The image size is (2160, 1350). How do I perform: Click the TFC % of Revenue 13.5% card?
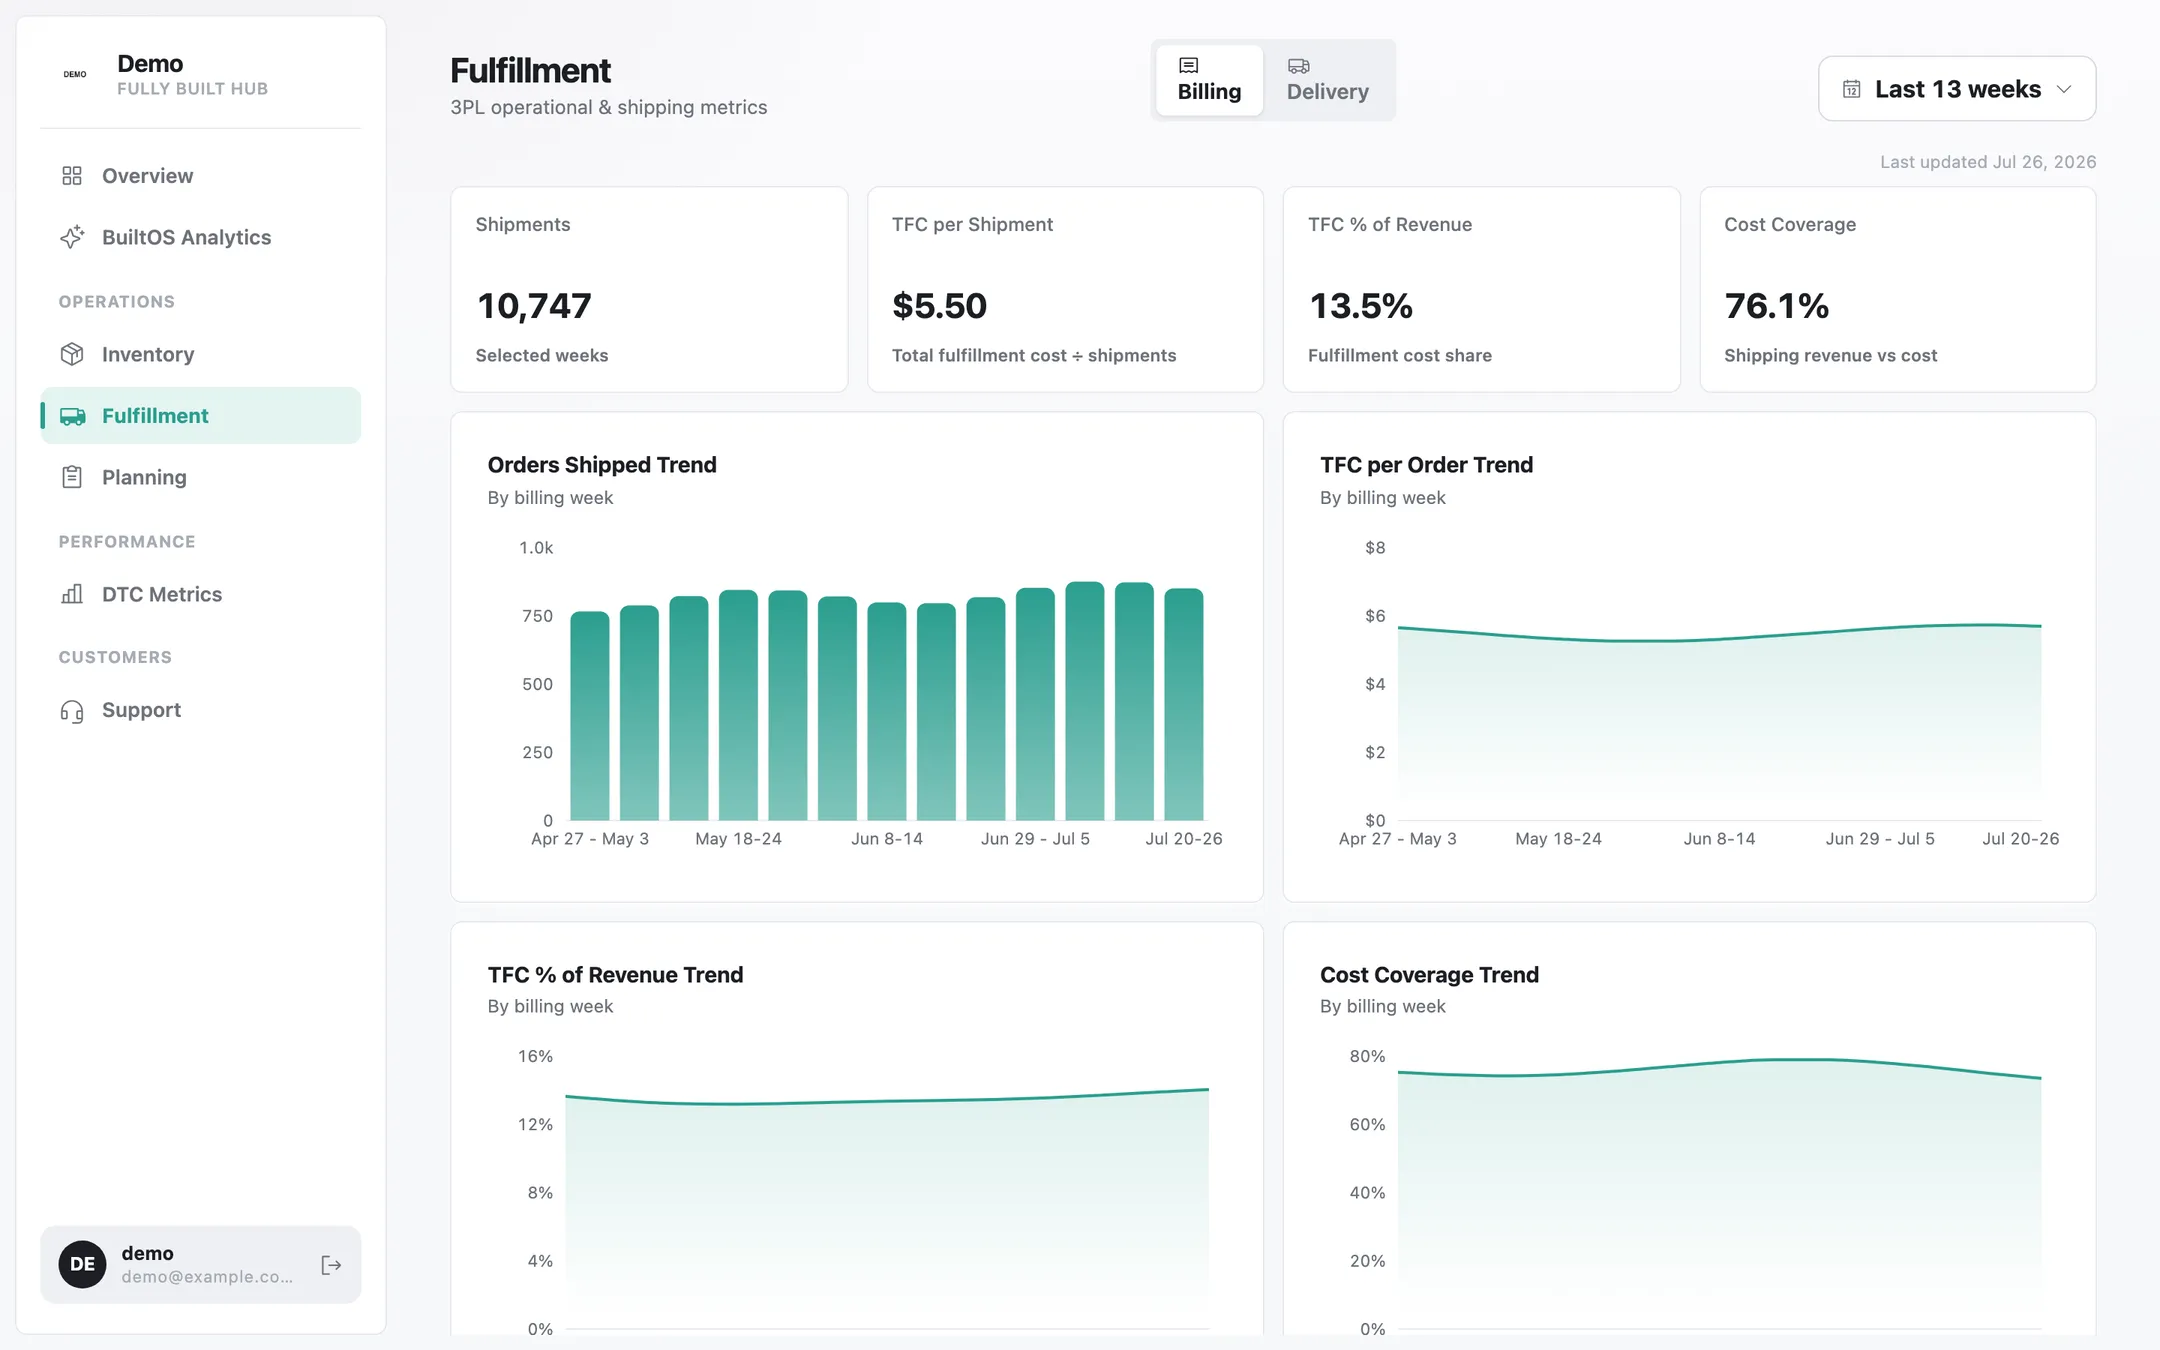[x=1481, y=289]
